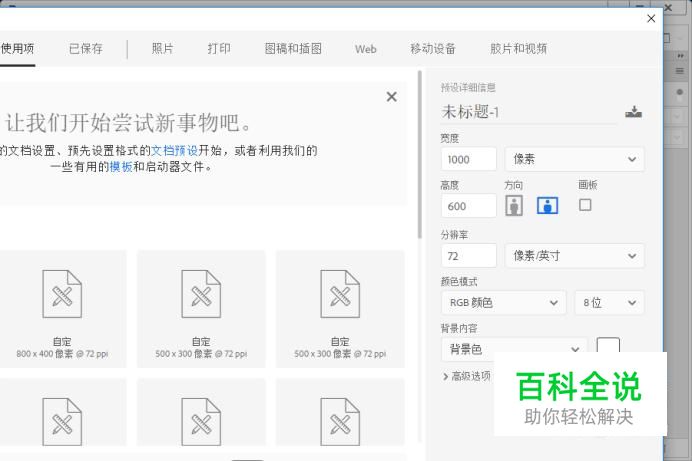Switch to the 图稿和插图 tab
Image resolution: width=692 pixels, height=461 pixels.
tap(293, 49)
